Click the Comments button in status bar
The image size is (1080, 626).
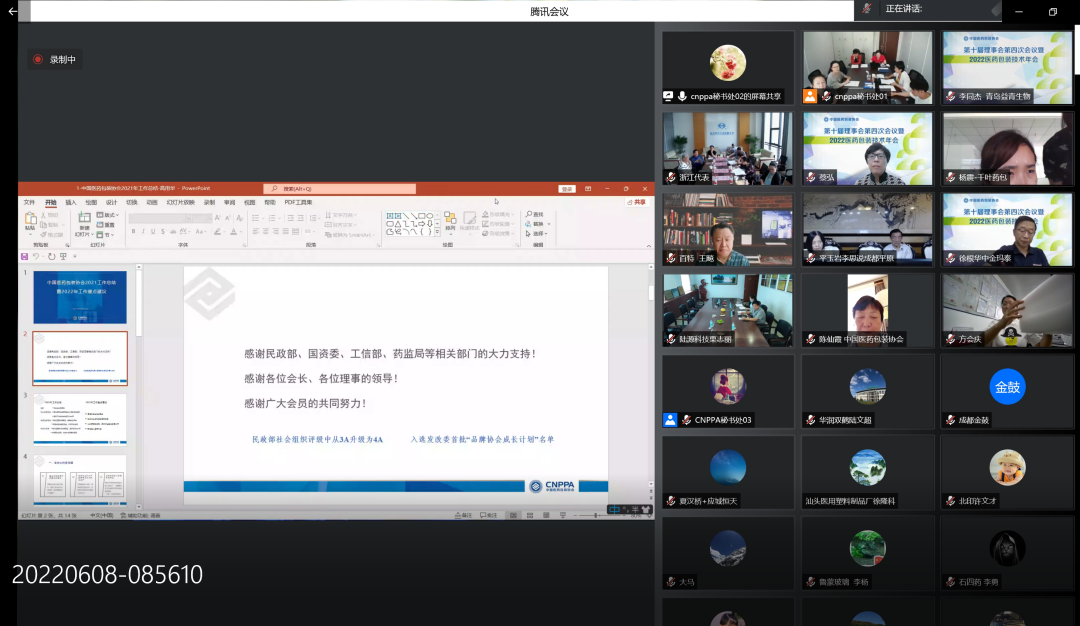488,515
